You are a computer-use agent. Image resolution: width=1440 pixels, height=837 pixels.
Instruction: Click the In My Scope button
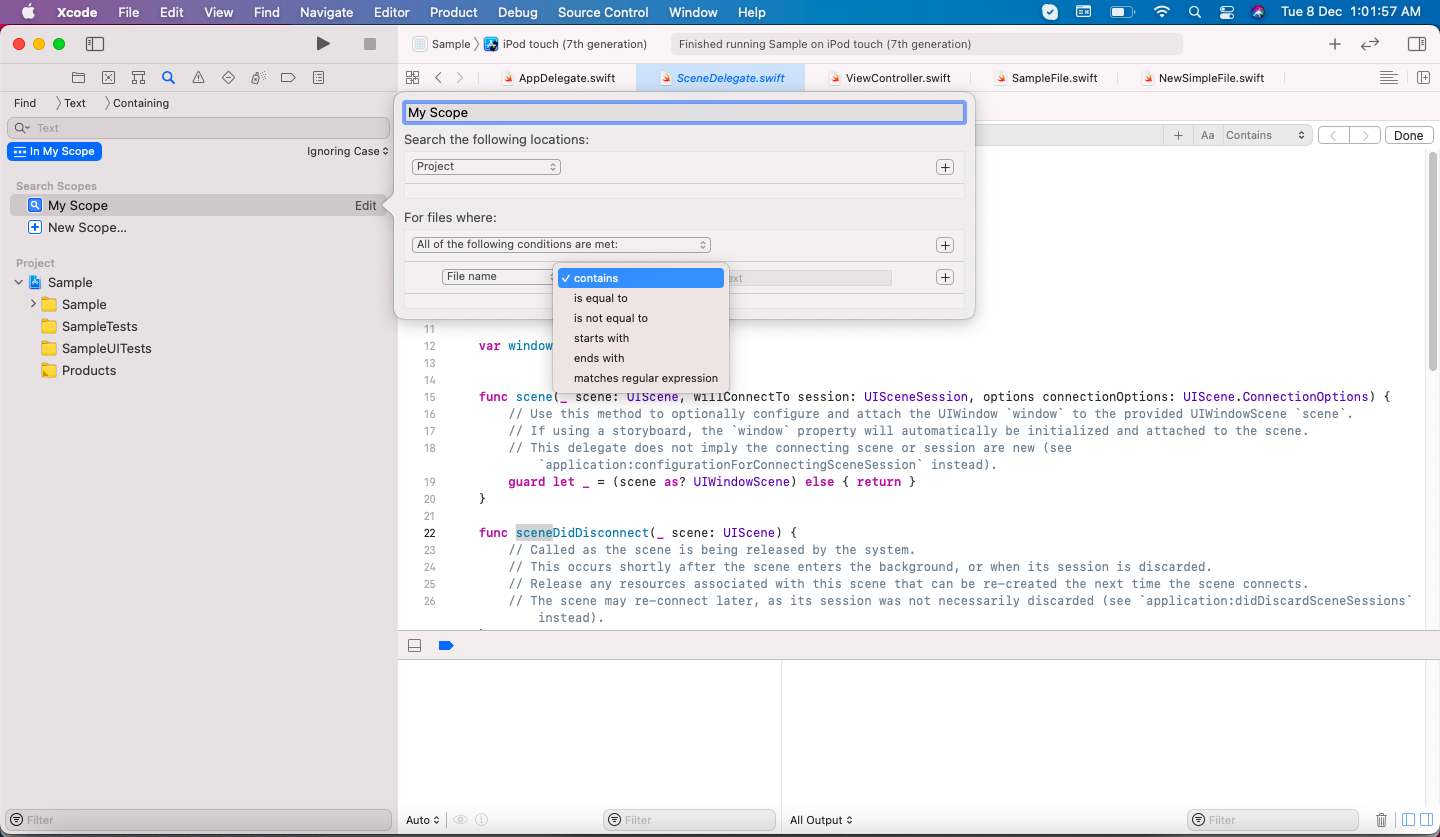[x=55, y=151]
